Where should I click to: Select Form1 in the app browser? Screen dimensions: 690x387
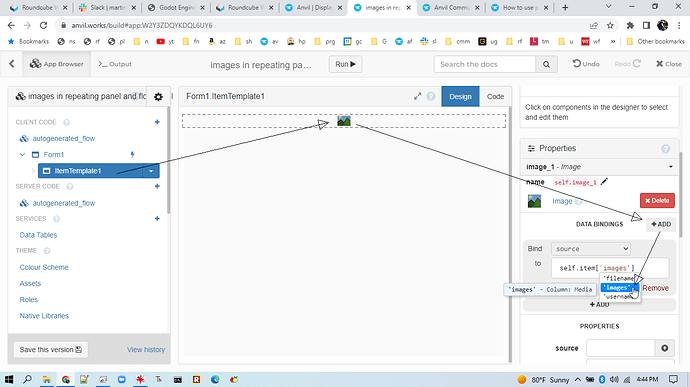click(x=54, y=155)
